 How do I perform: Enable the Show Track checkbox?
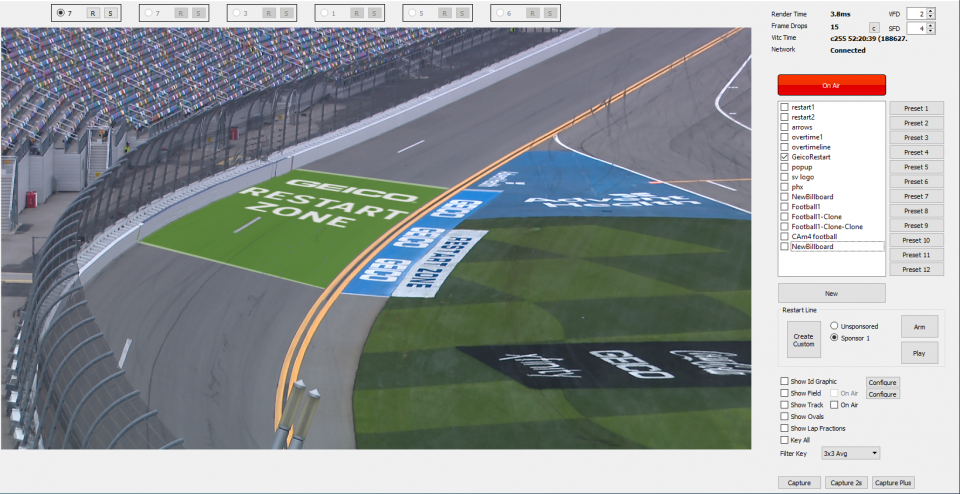pos(784,405)
